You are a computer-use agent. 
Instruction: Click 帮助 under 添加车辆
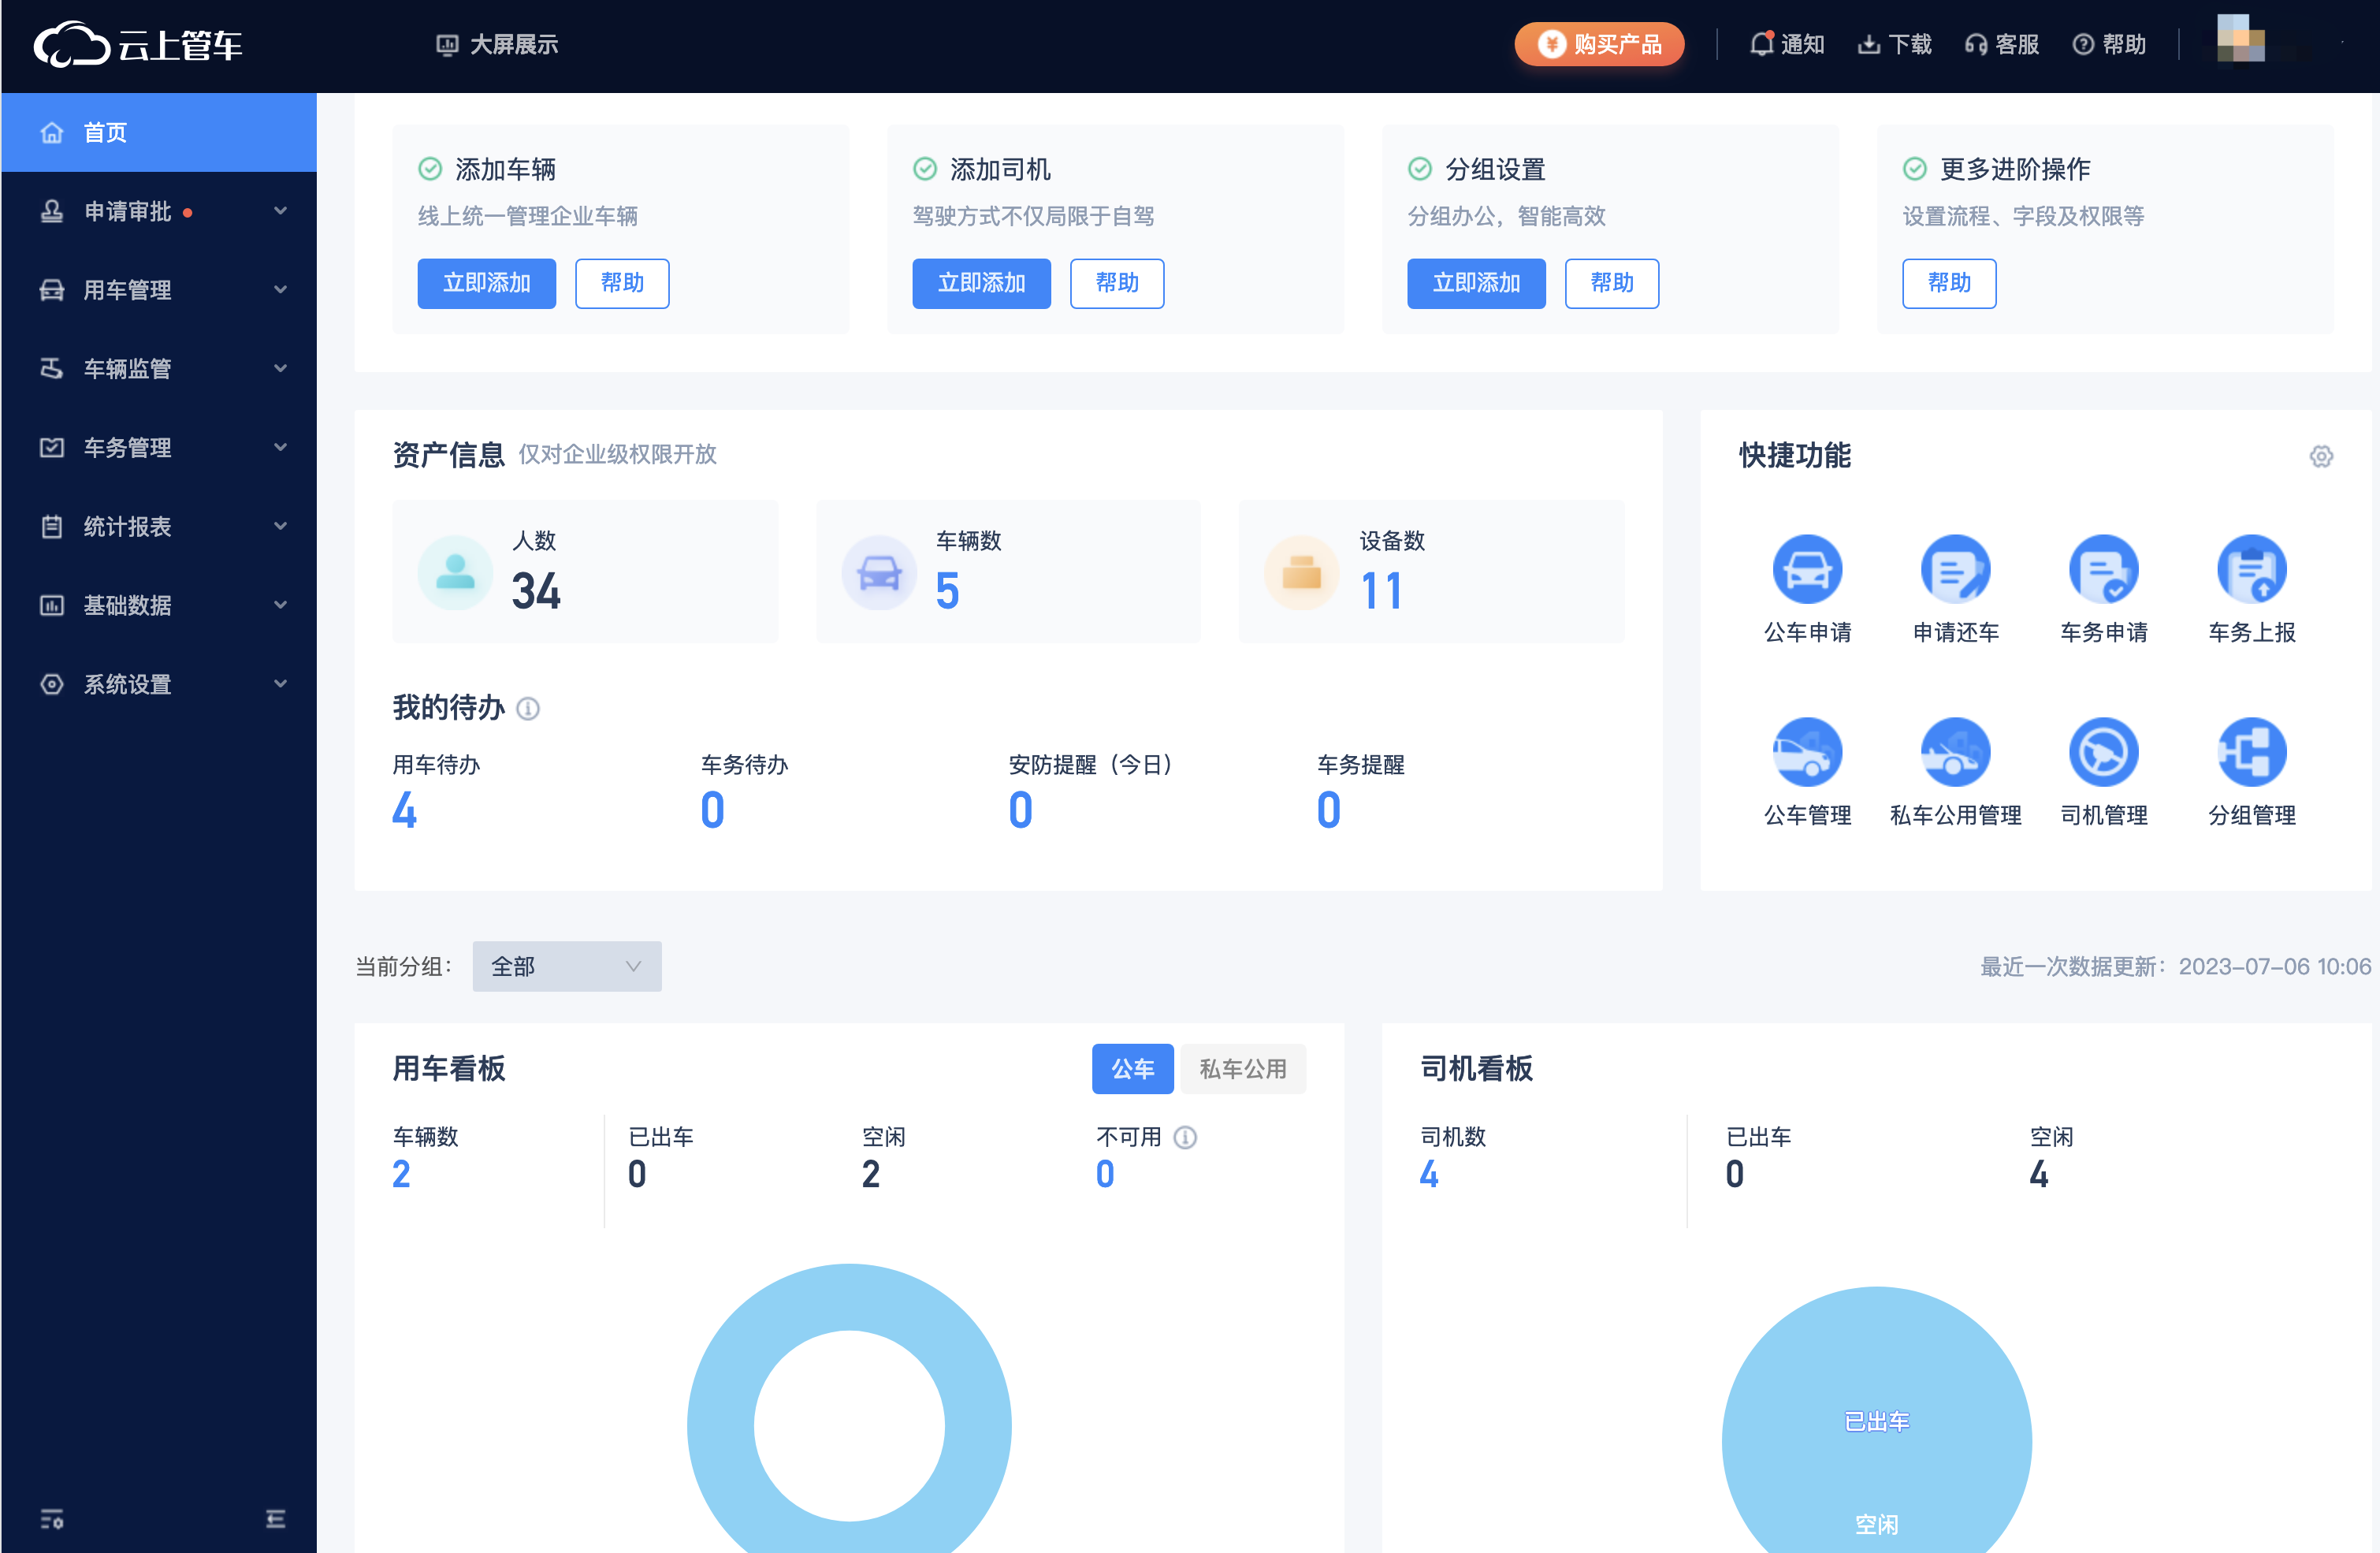(x=622, y=283)
